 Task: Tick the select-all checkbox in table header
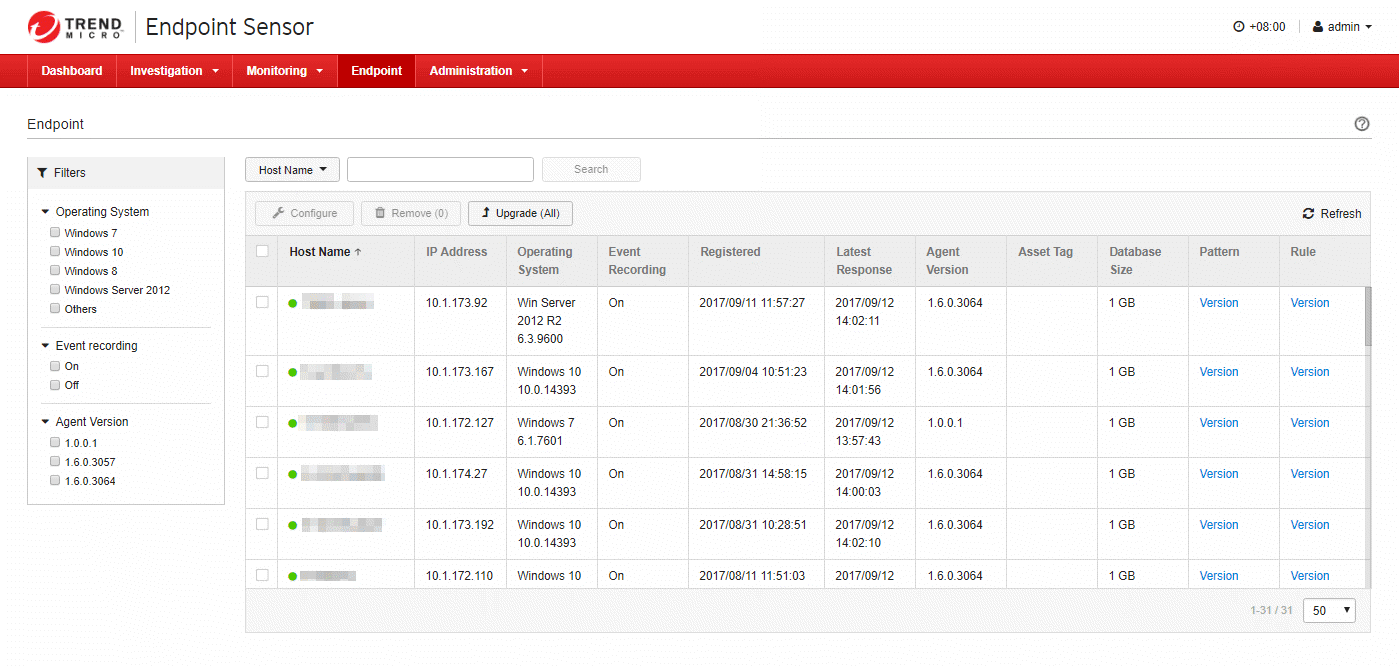[262, 252]
